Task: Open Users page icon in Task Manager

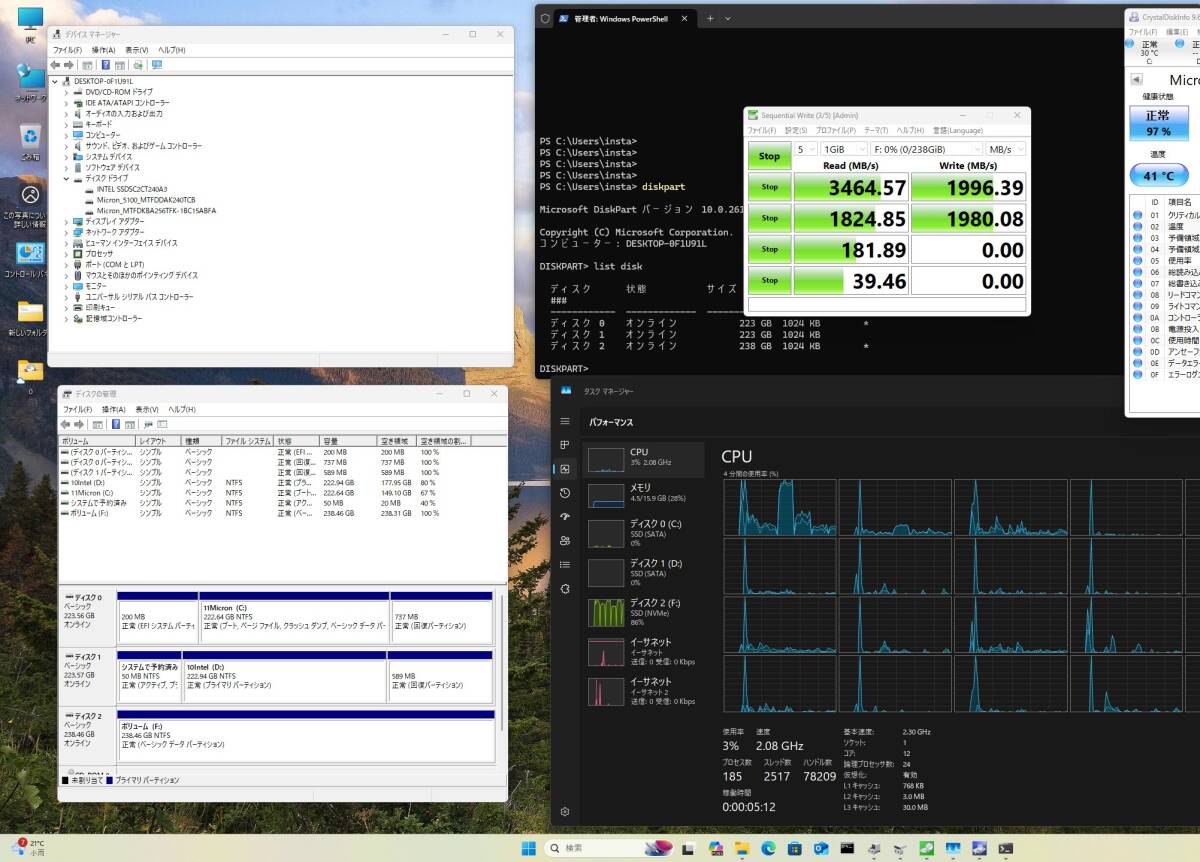Action: pyautogui.click(x=565, y=541)
